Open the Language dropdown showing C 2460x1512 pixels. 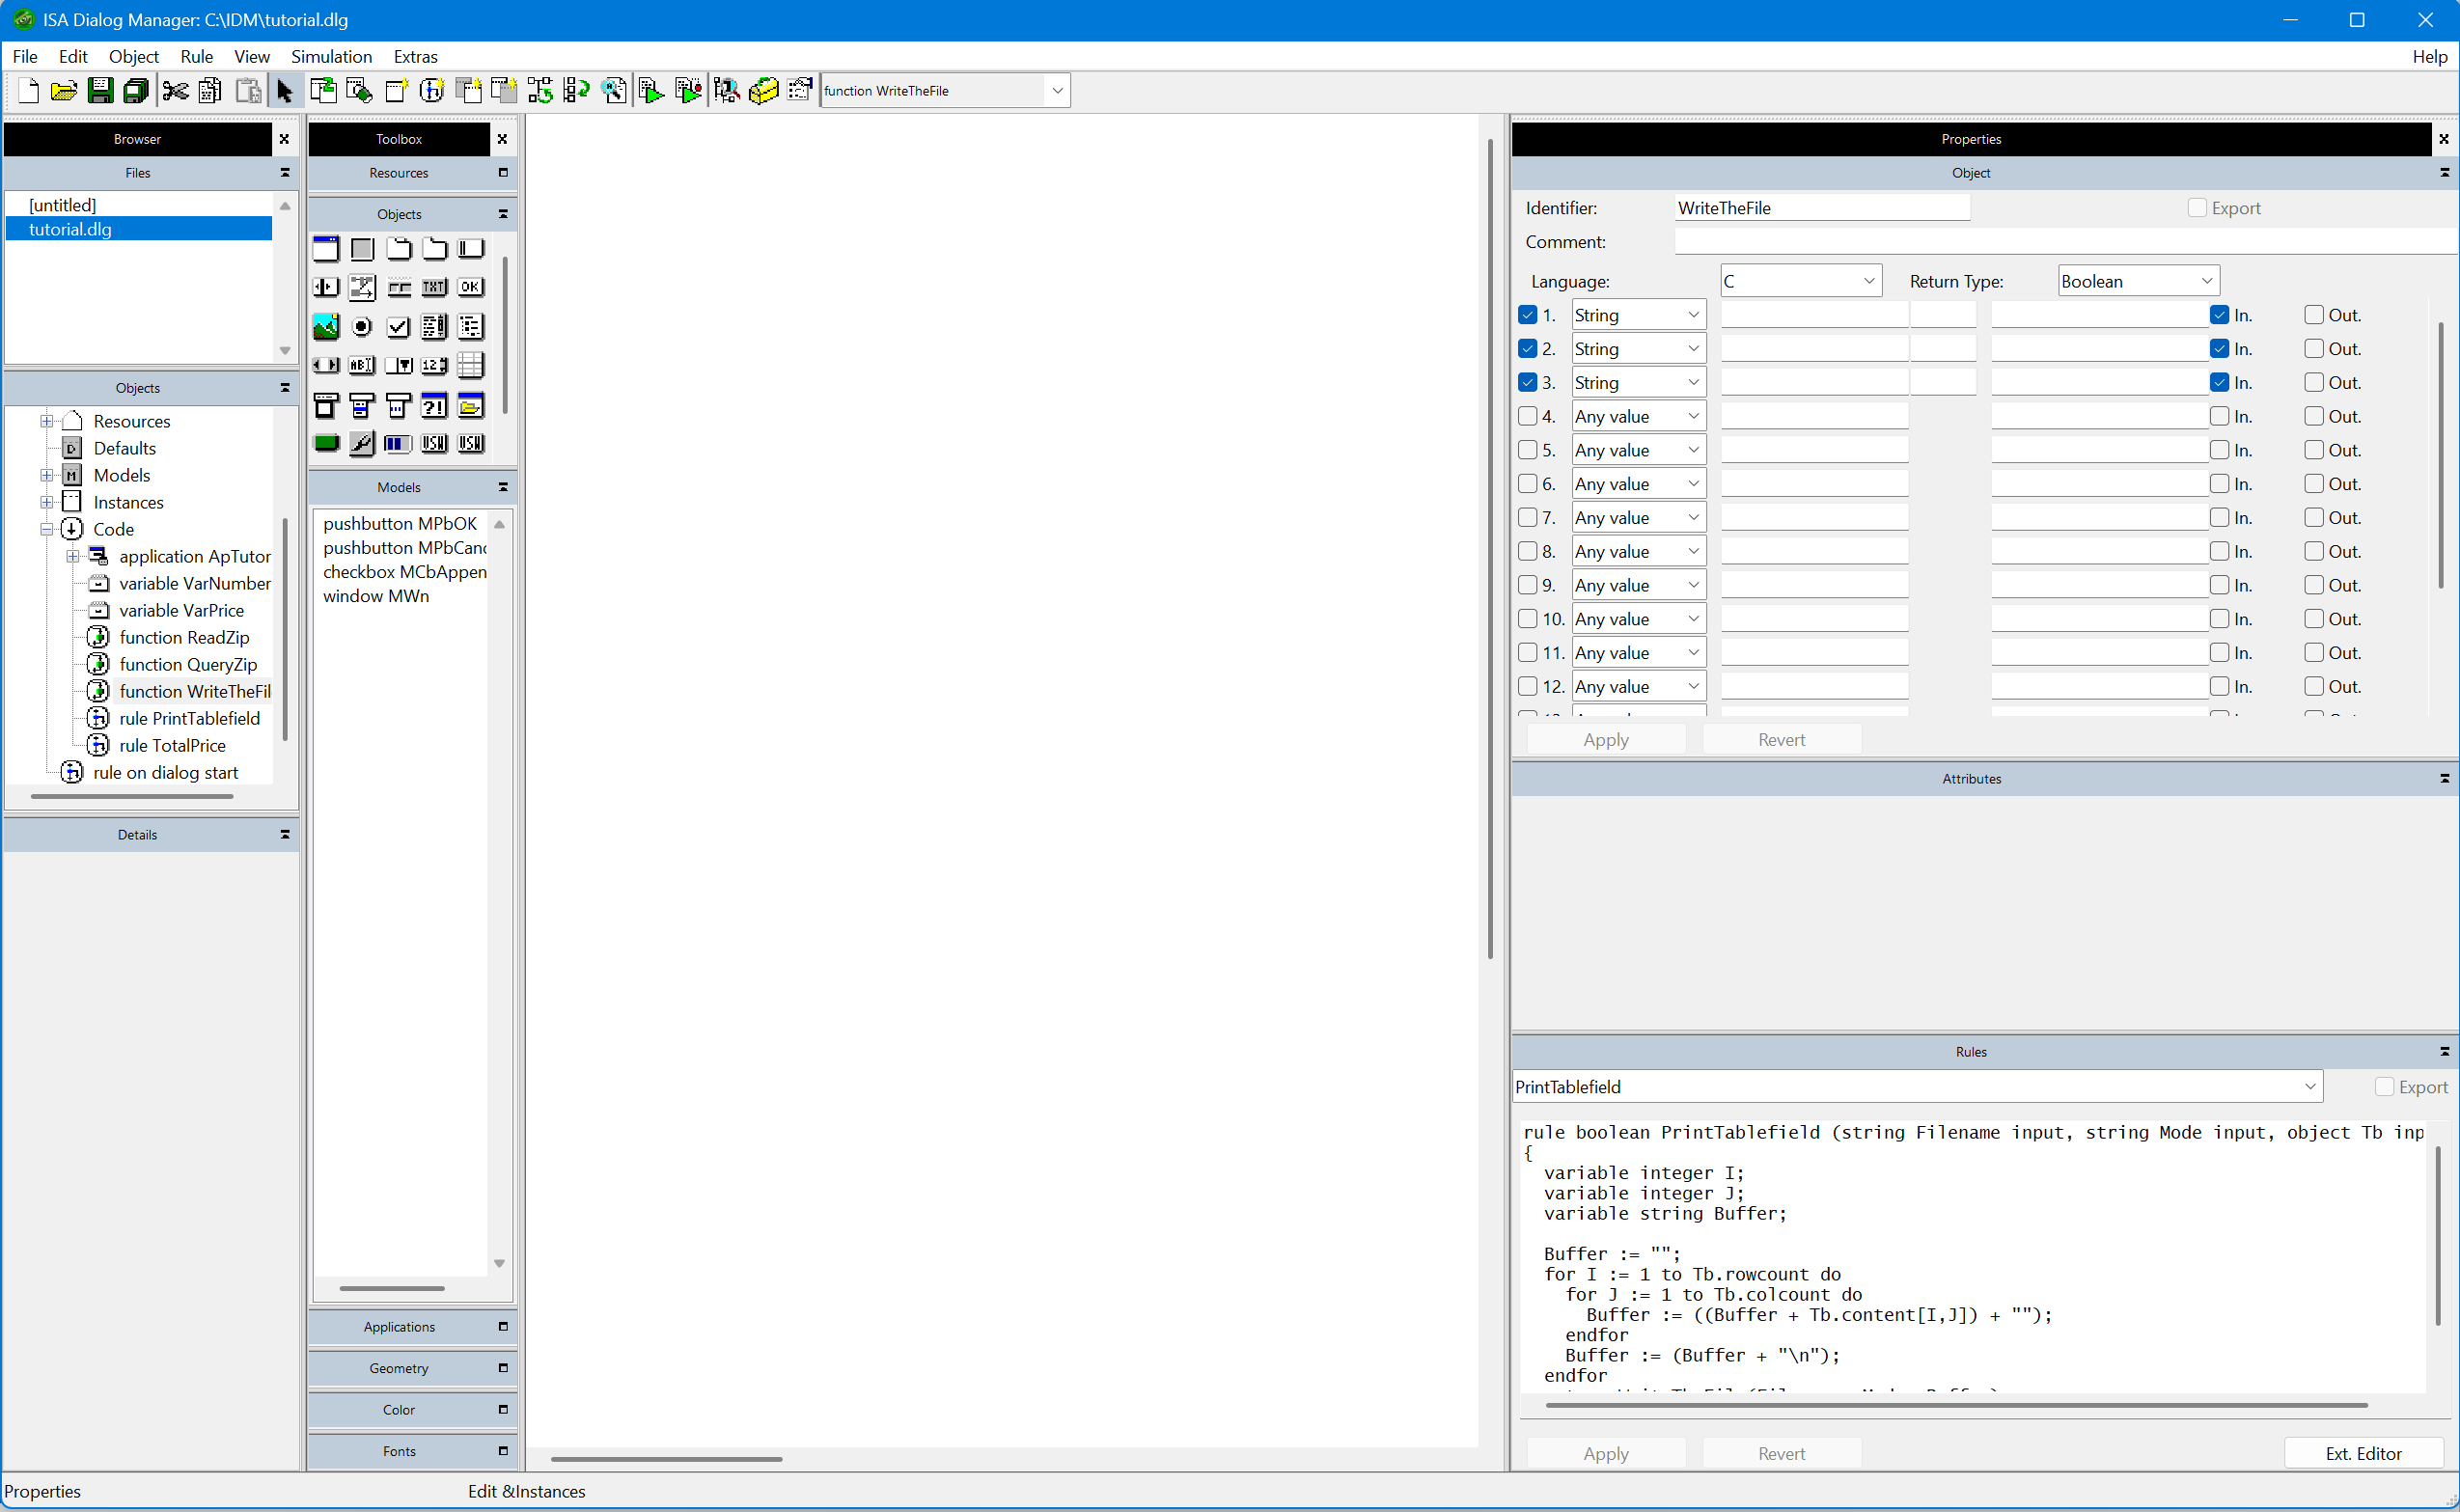tap(1800, 281)
